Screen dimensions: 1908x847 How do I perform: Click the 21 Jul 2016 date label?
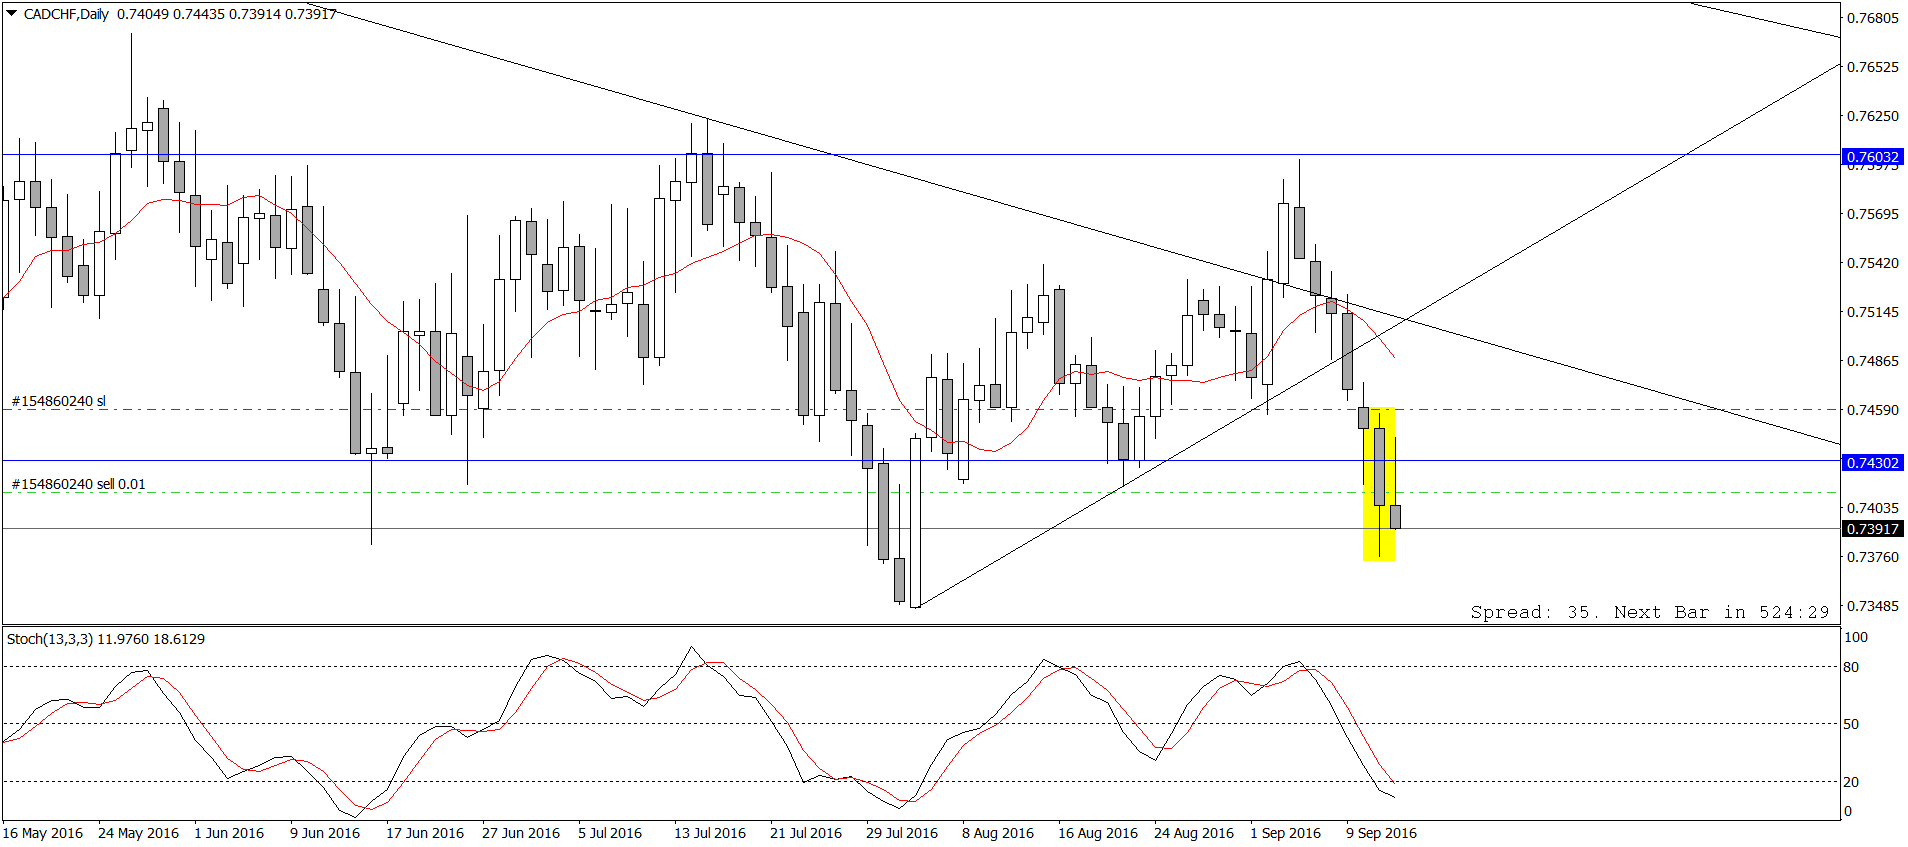coord(806,833)
